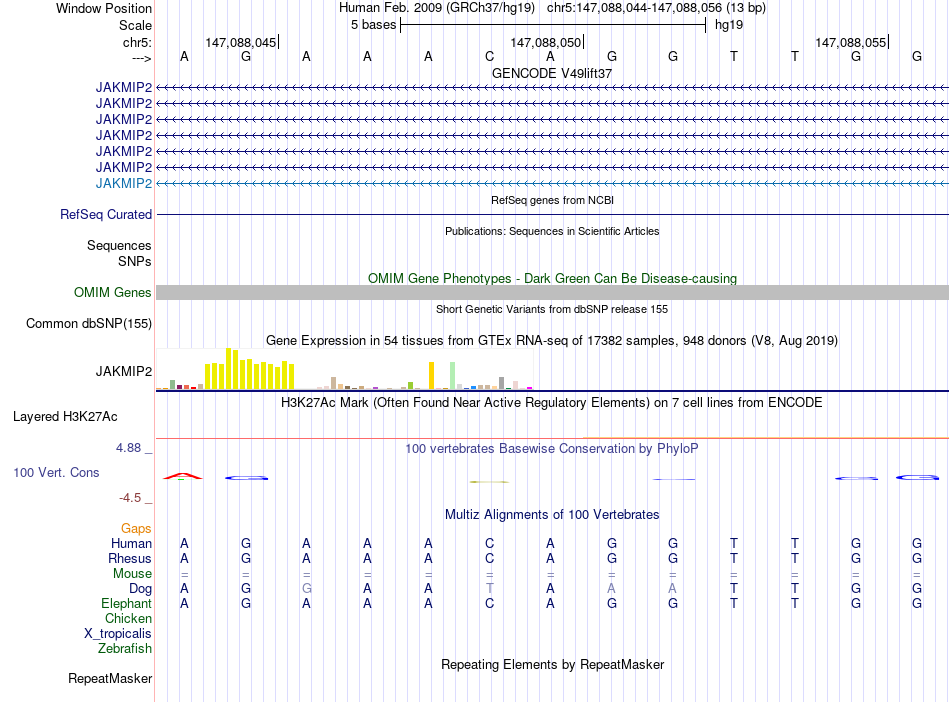
Task: Click '100 vertebrates Basewise Conservation by PhyloP'
Action: pyautogui.click(x=552, y=449)
